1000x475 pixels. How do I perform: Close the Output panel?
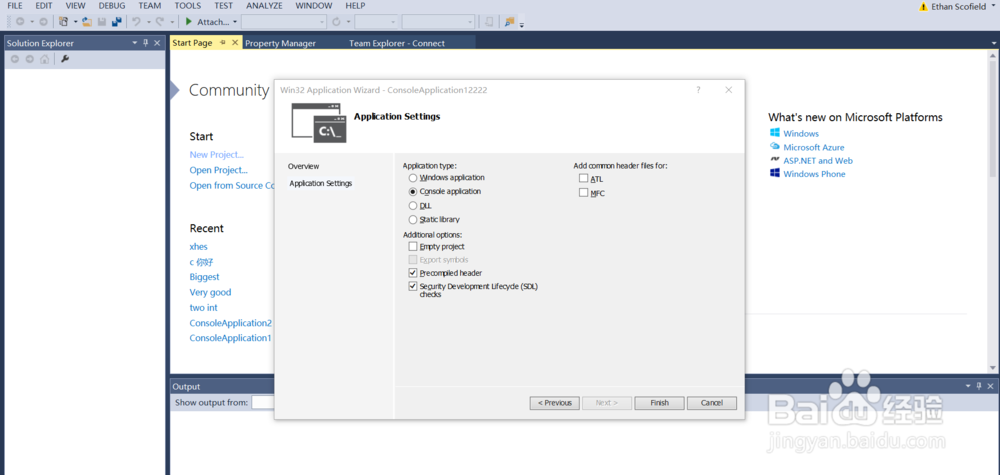[990, 386]
